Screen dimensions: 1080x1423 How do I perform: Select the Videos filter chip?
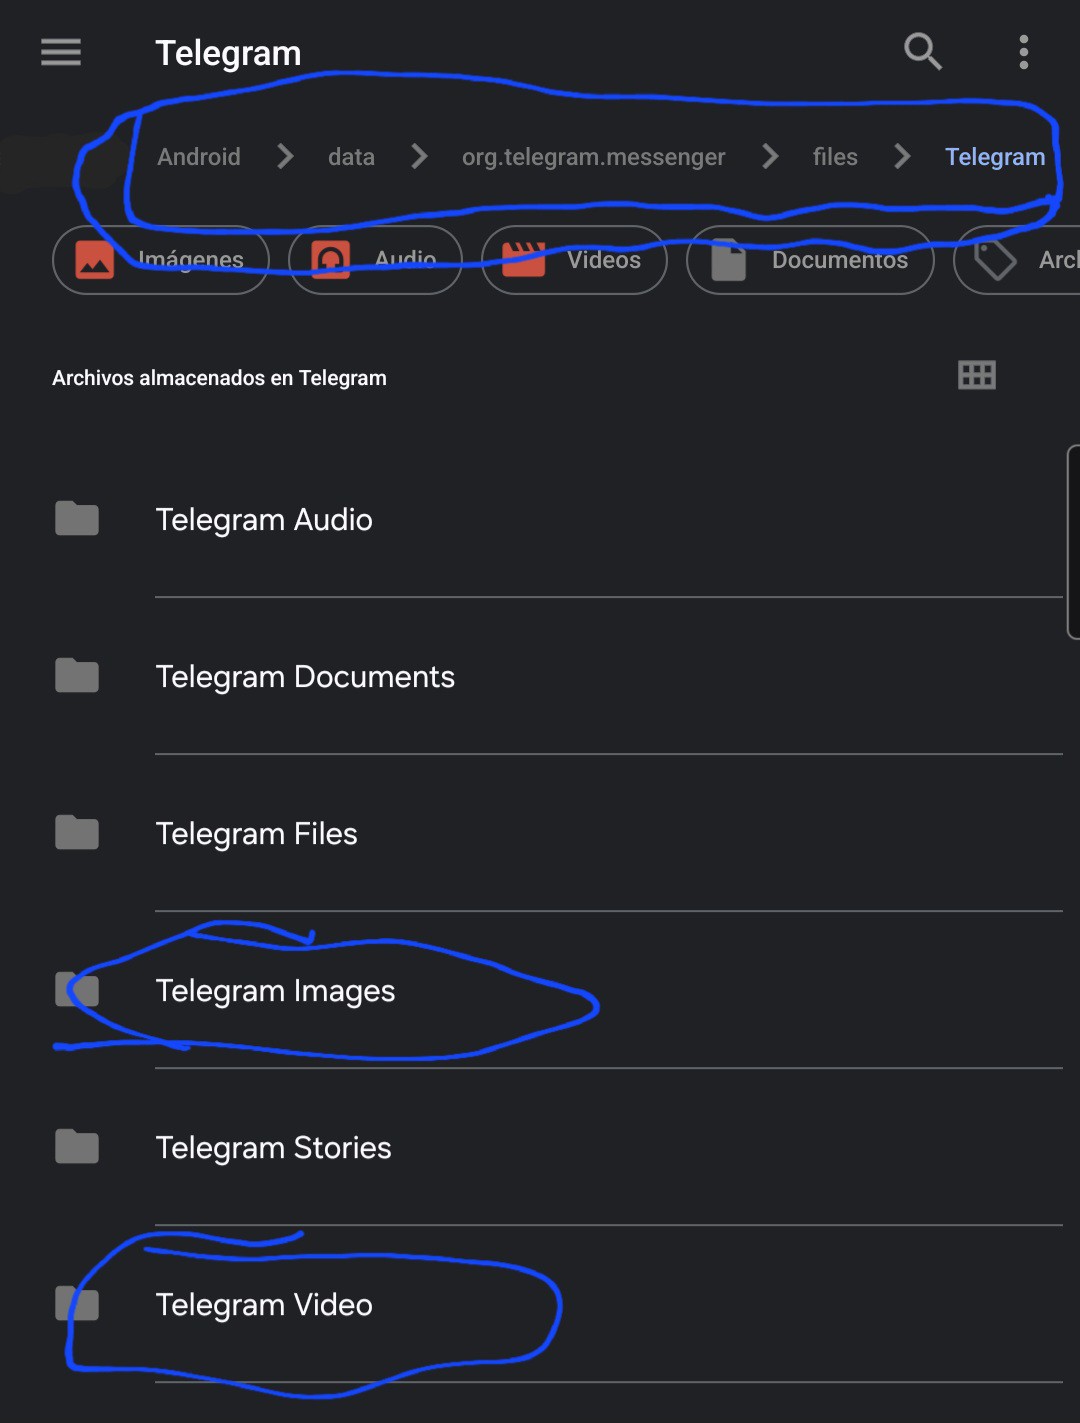point(574,260)
